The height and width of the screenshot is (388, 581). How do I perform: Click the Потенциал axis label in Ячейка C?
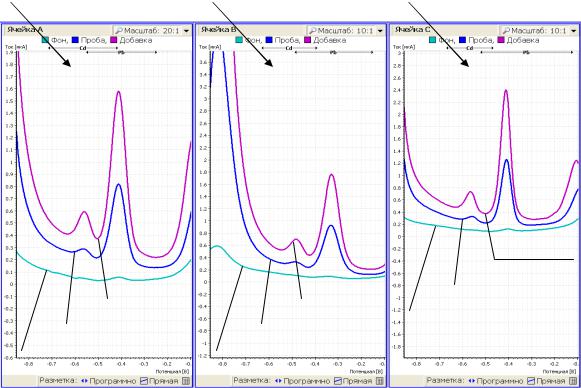(560, 371)
